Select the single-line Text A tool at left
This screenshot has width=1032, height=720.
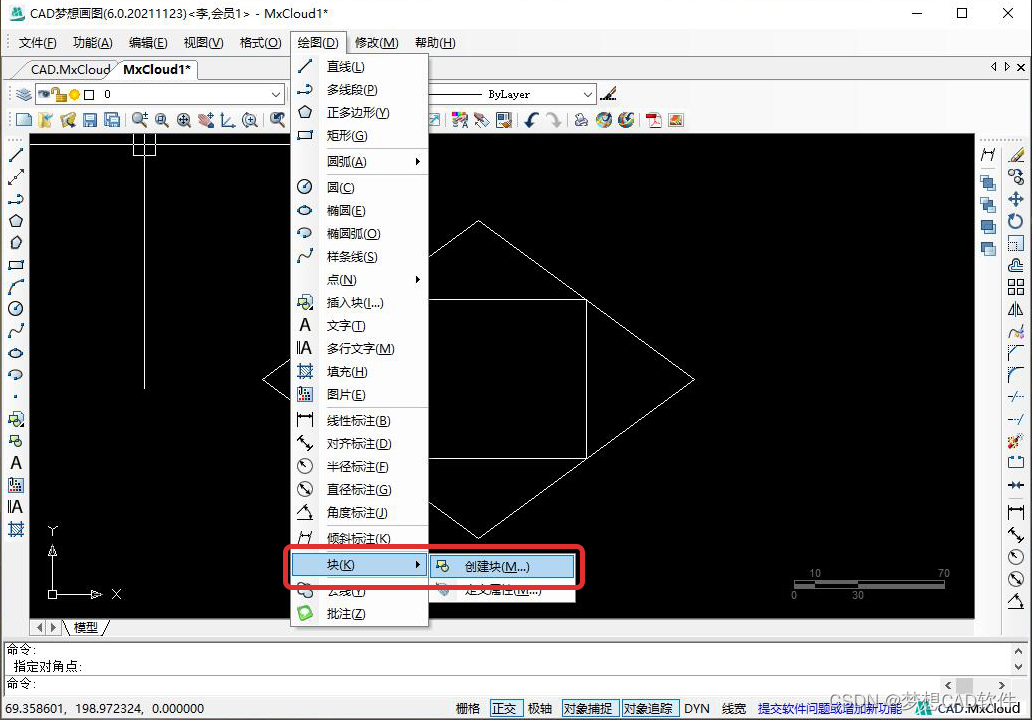pyautogui.click(x=16, y=463)
